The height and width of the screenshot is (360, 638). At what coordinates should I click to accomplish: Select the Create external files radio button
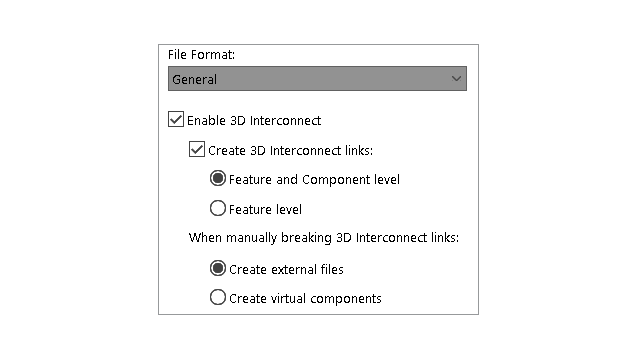tap(218, 268)
